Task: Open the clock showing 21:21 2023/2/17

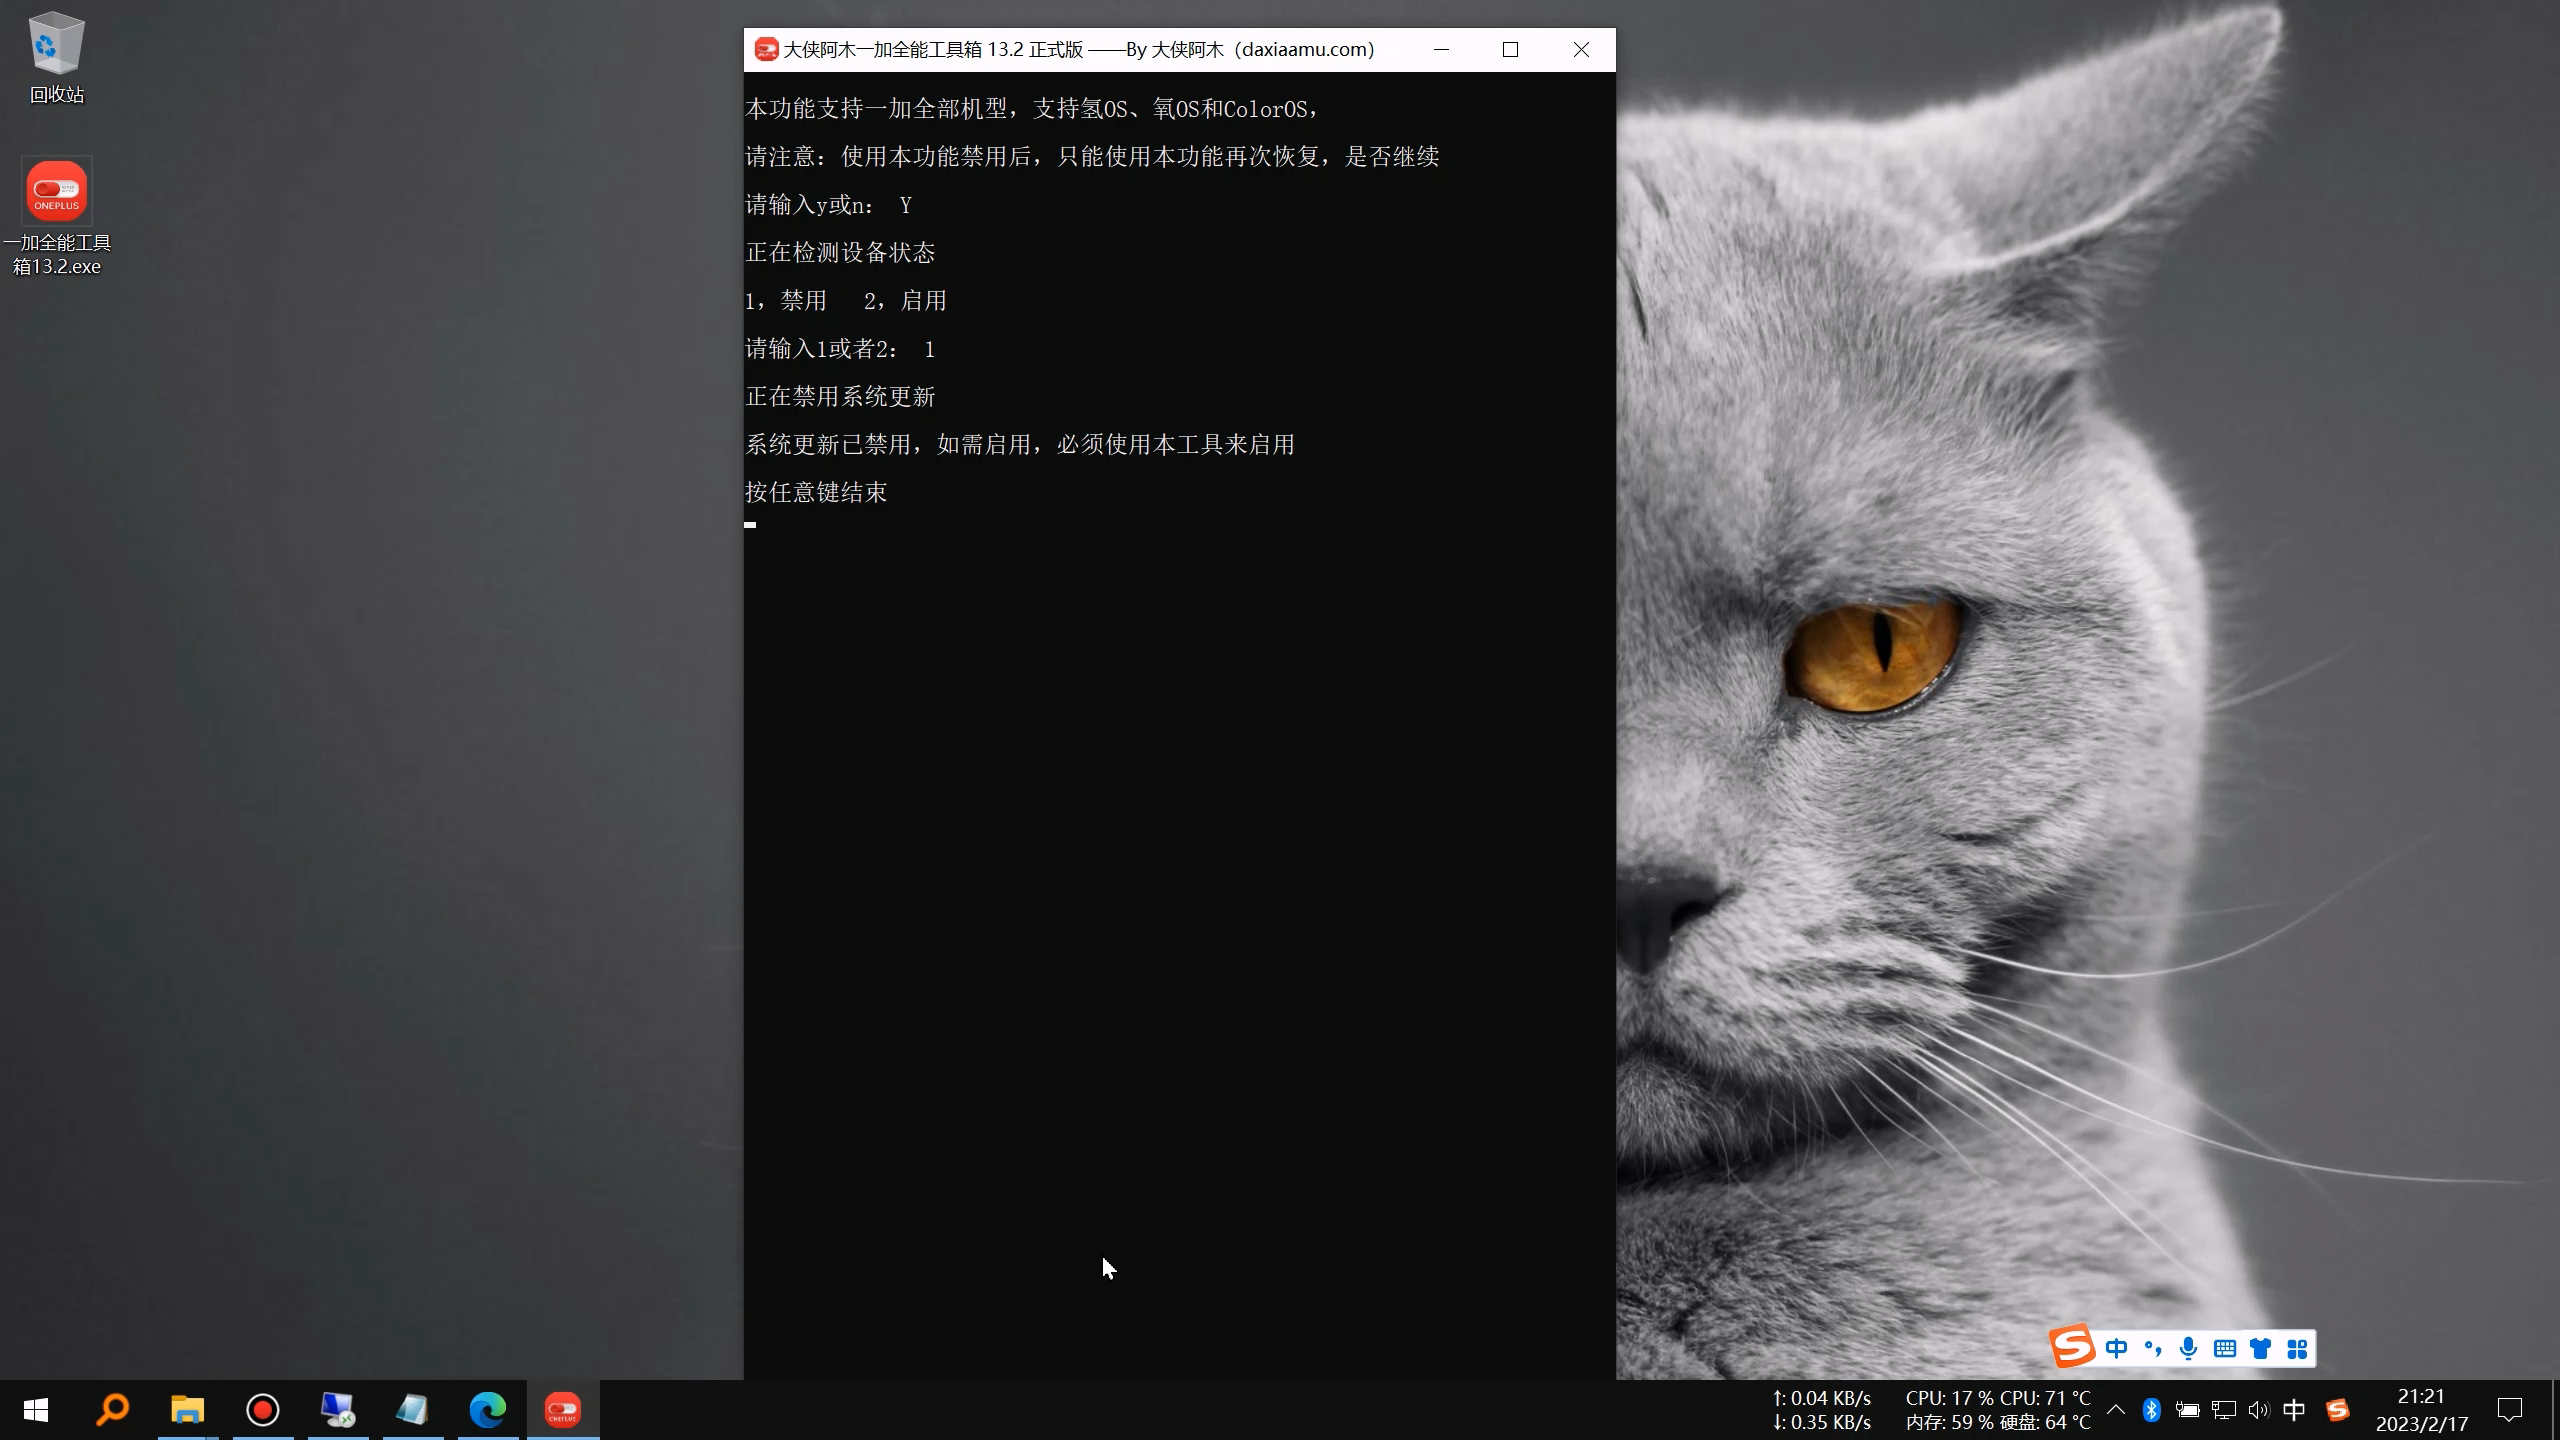Action: pyautogui.click(x=2422, y=1410)
